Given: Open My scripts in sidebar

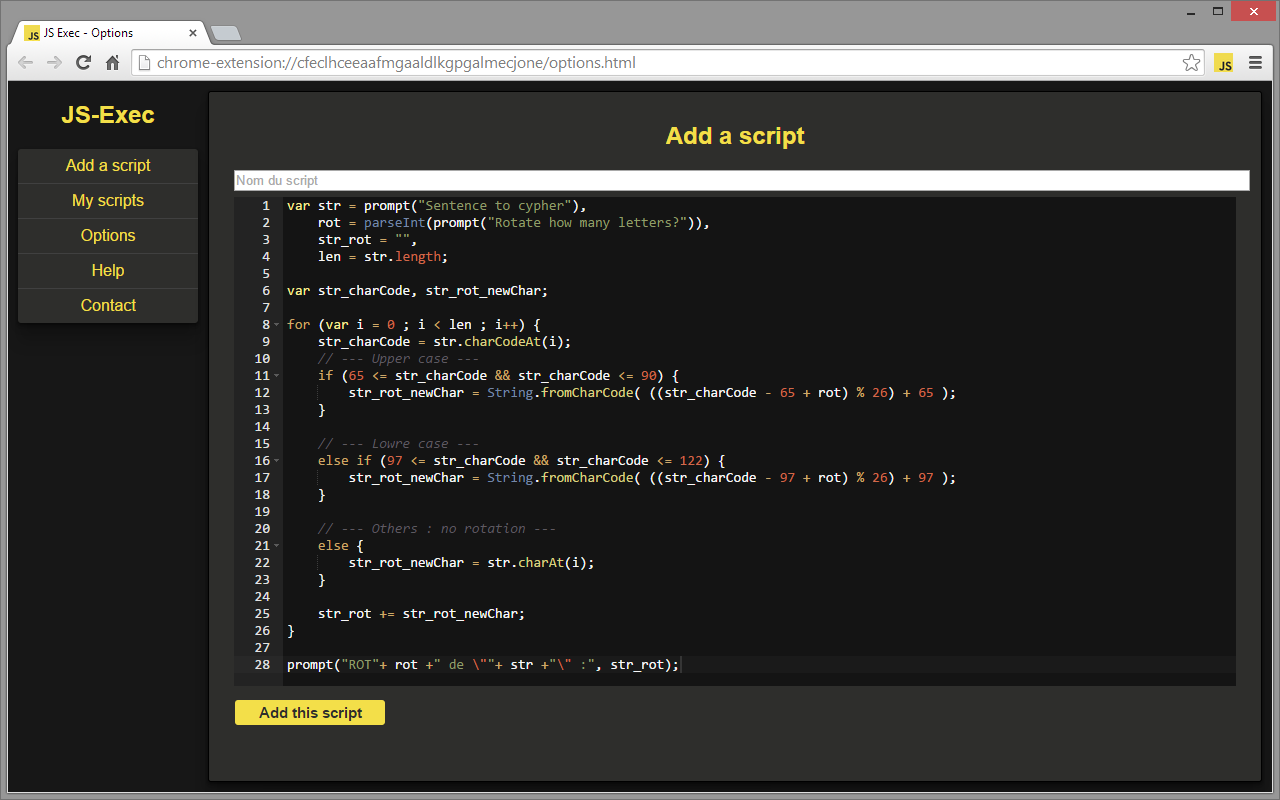Looking at the screenshot, I should tap(108, 201).
